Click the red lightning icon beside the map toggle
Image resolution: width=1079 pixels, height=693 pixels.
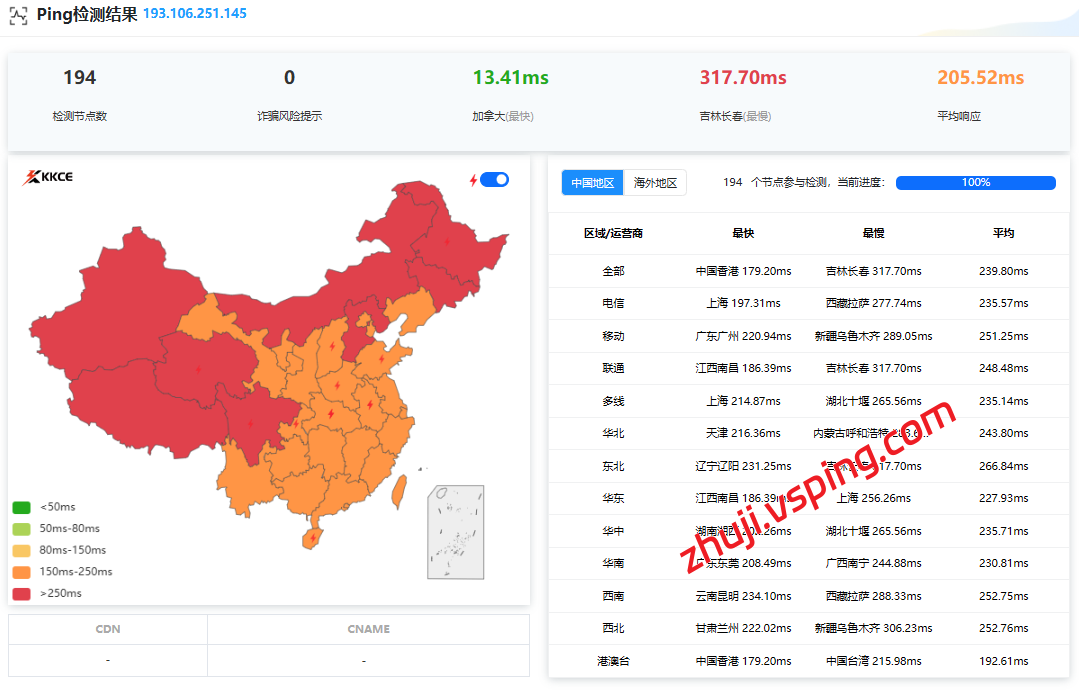[x=473, y=180]
